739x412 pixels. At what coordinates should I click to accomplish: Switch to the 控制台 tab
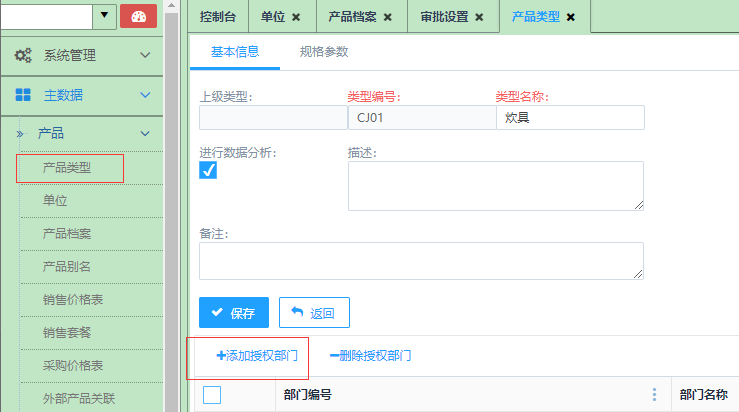pyautogui.click(x=219, y=17)
